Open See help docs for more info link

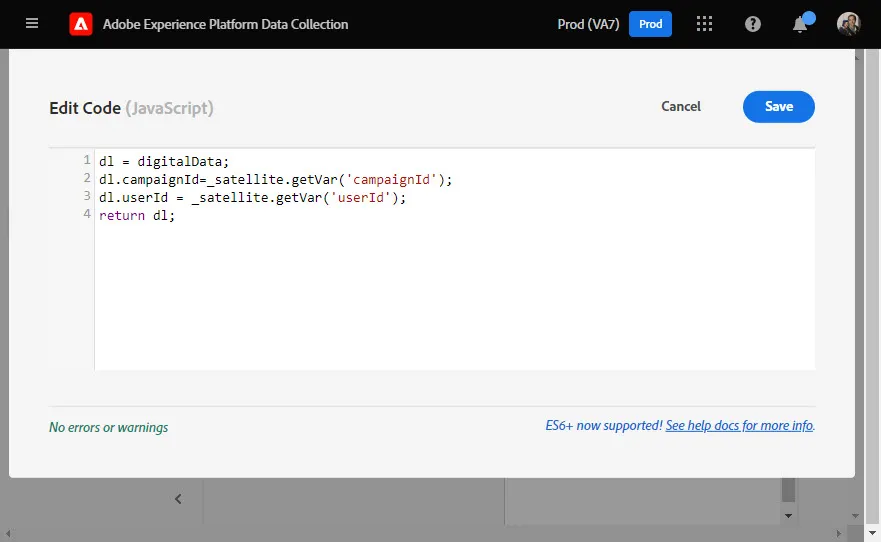pos(739,426)
